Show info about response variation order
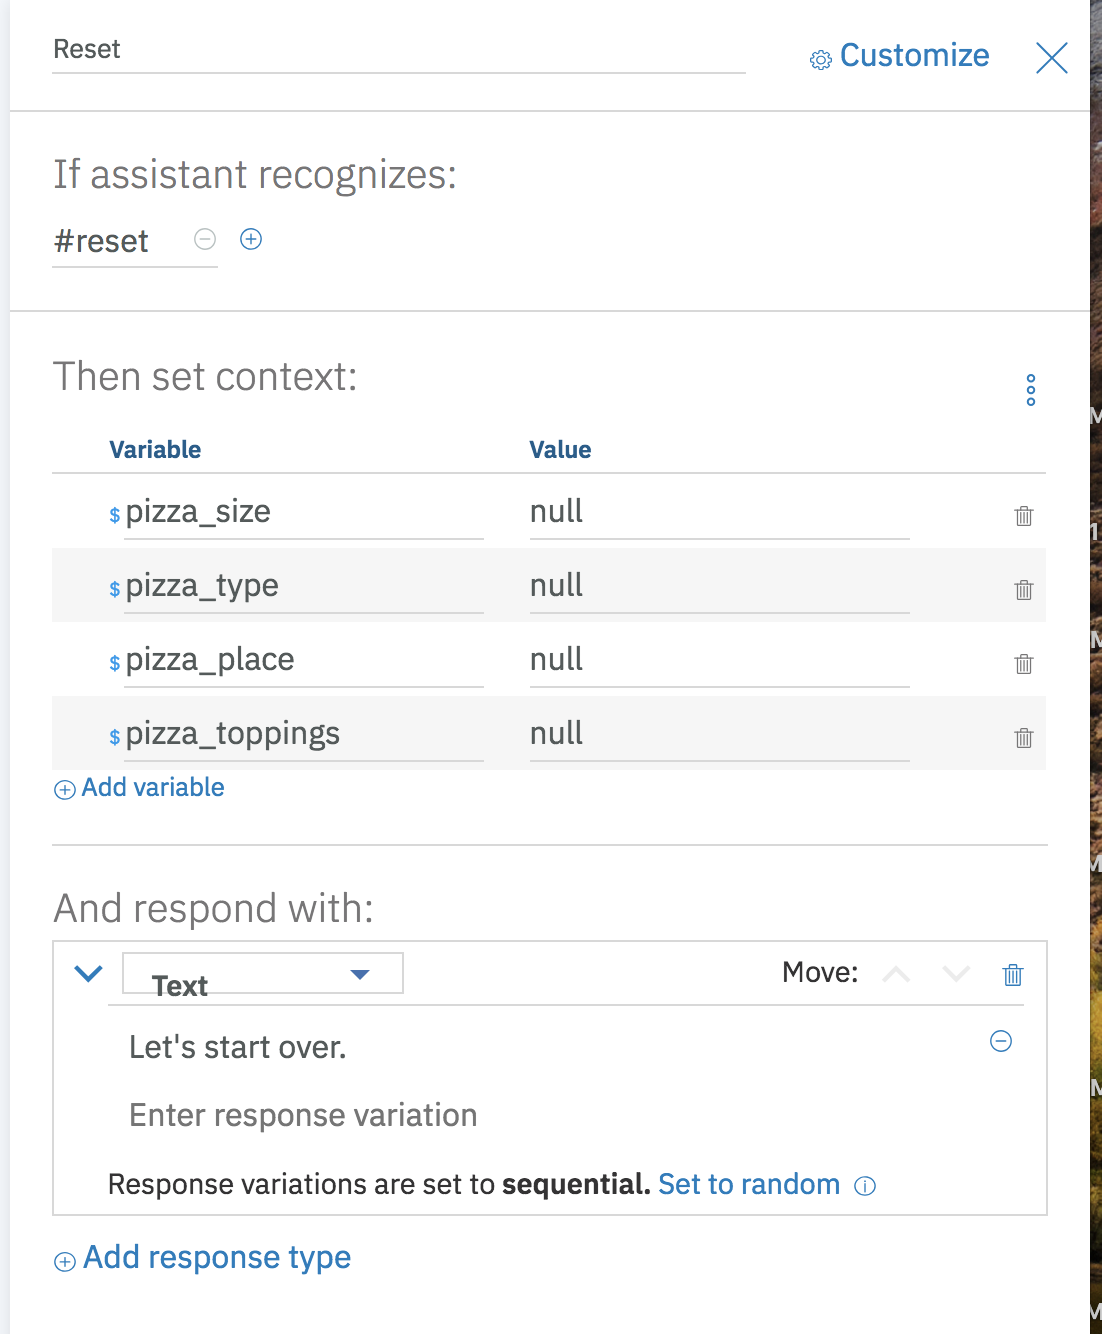1102x1334 pixels. tap(865, 1186)
